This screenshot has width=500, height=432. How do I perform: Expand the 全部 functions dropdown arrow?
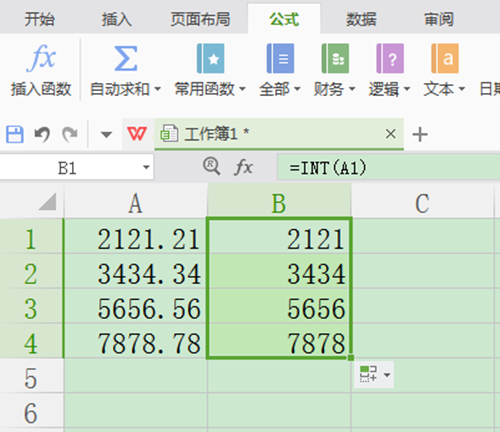(x=297, y=89)
